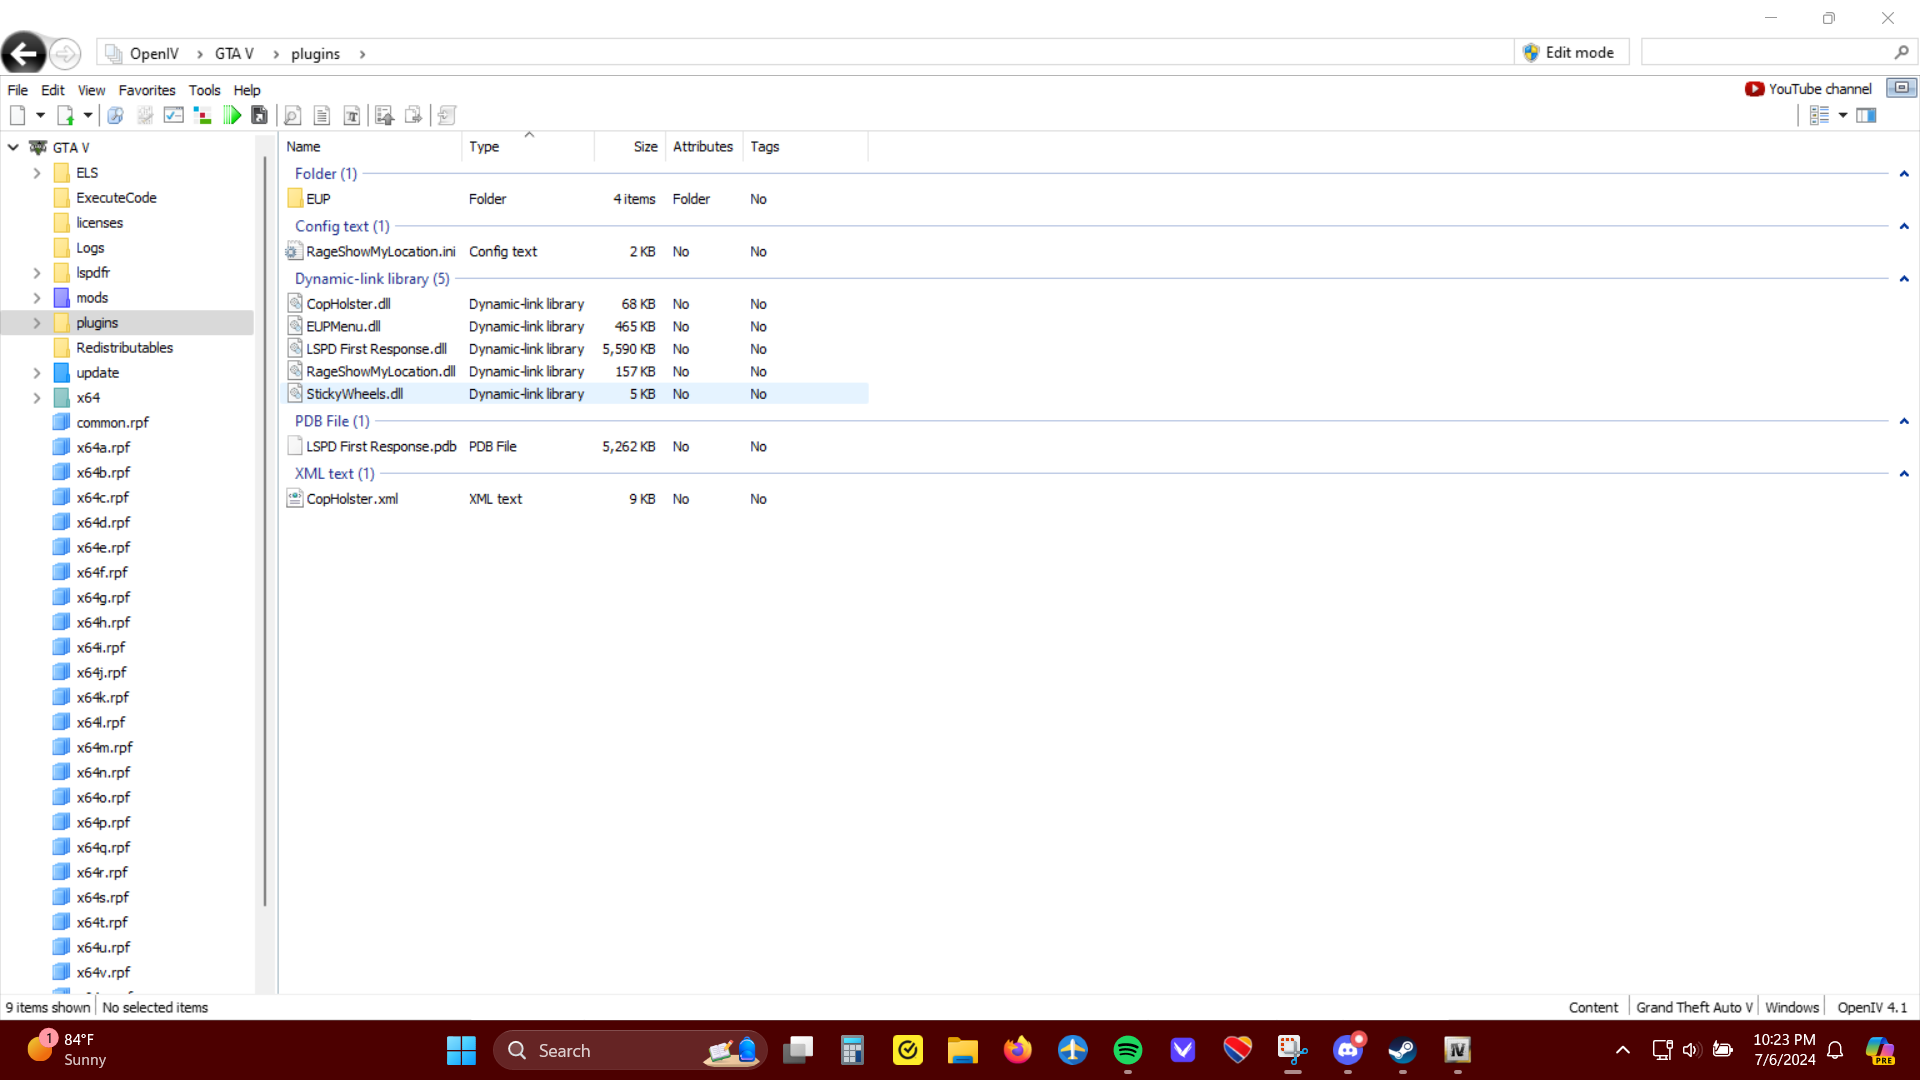The height and width of the screenshot is (1080, 1920).
Task: Open the Favorites menu
Action: (x=146, y=90)
